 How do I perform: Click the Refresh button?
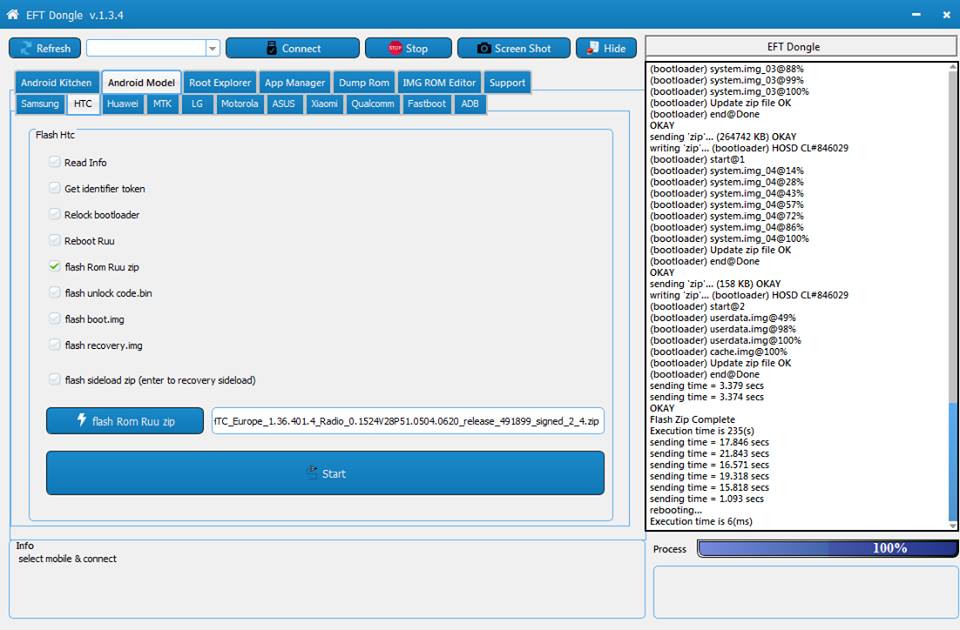[x=45, y=48]
